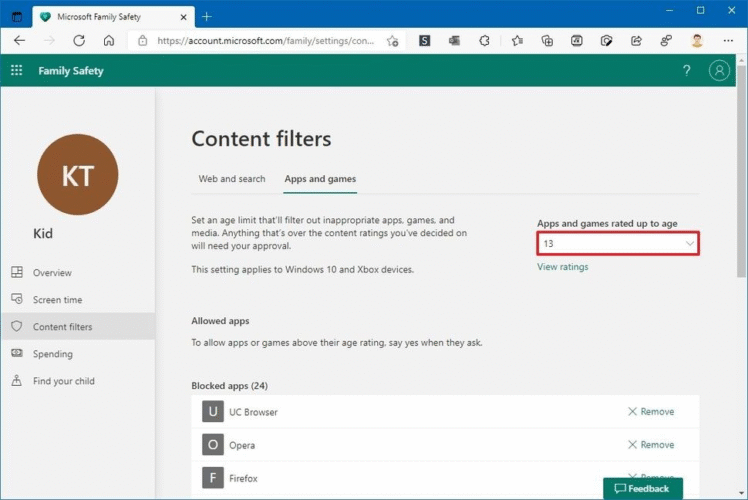Viewport: 748px width, 500px height.
Task: Switch to the Web and search tab
Action: tap(232, 179)
